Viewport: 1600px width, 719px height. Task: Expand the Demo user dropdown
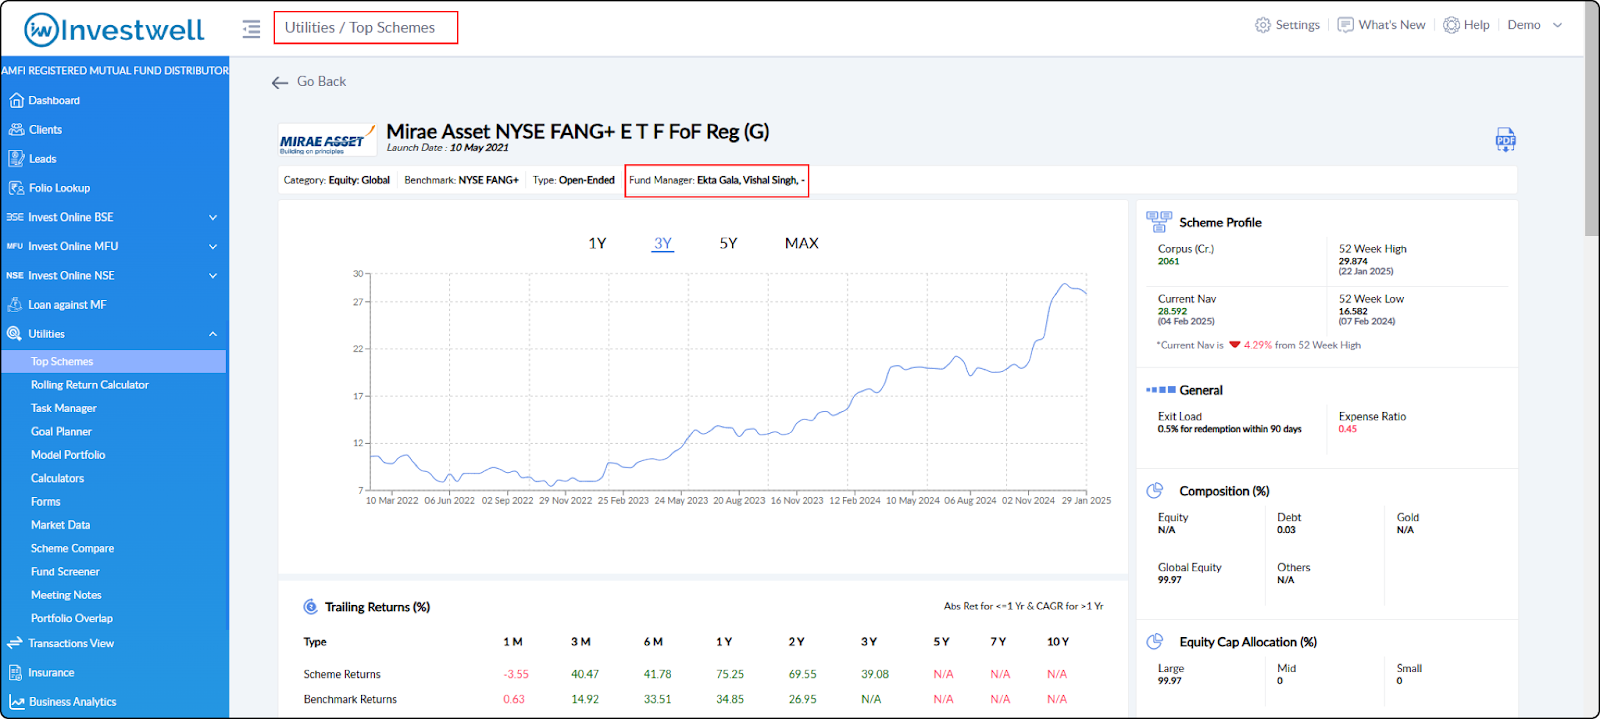tap(1535, 25)
